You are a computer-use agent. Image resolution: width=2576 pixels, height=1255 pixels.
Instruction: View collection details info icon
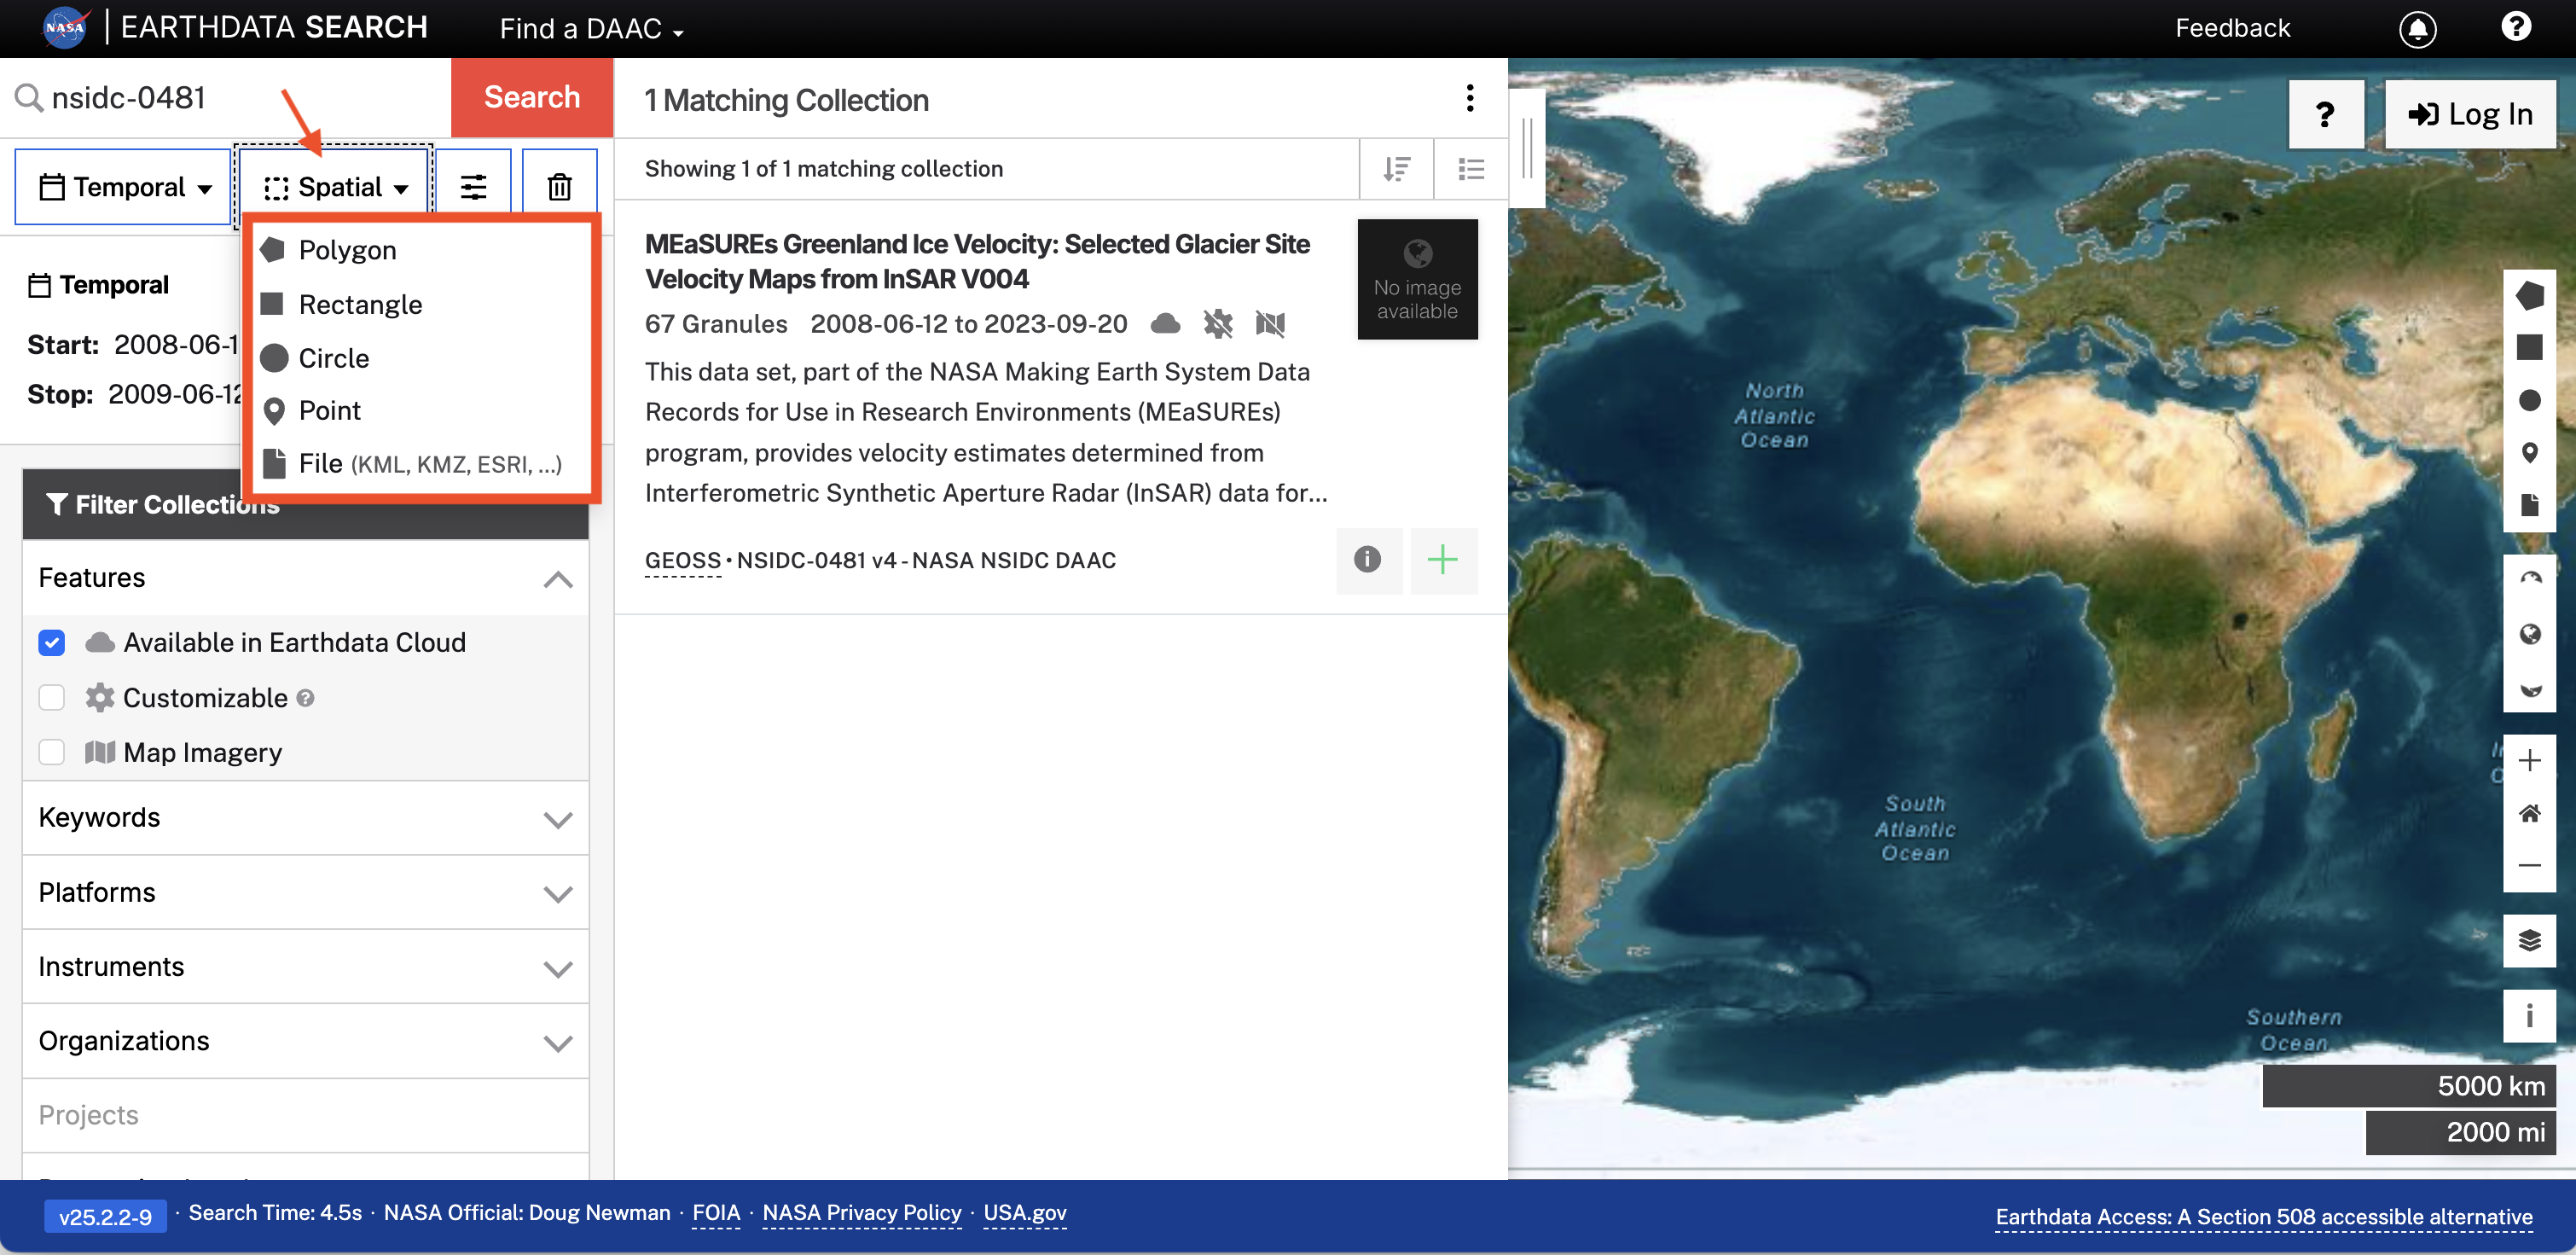coord(1367,560)
